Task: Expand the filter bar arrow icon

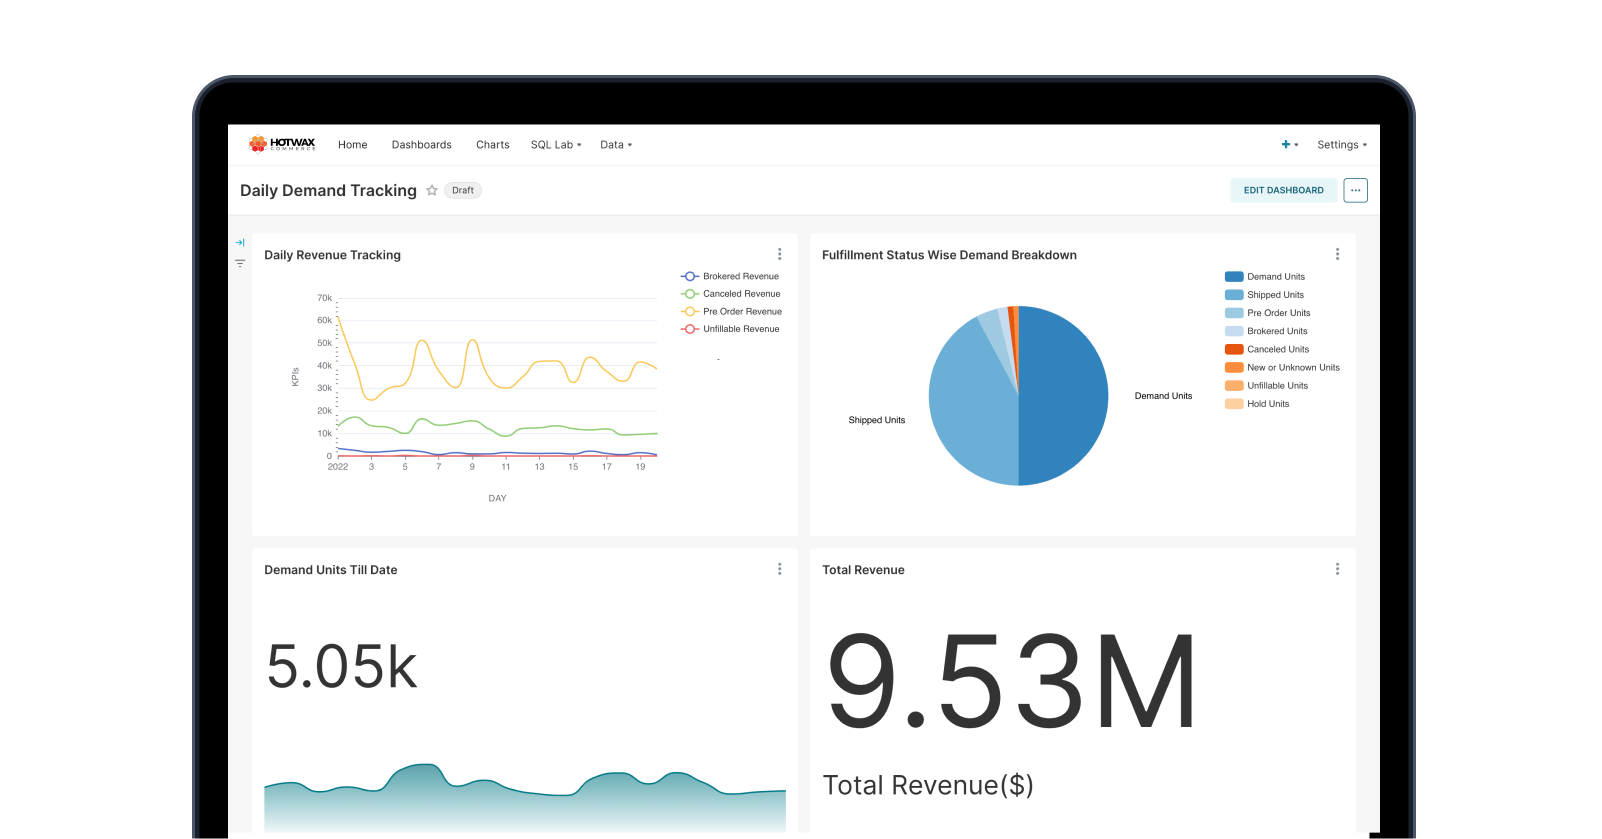Action: 240,242
